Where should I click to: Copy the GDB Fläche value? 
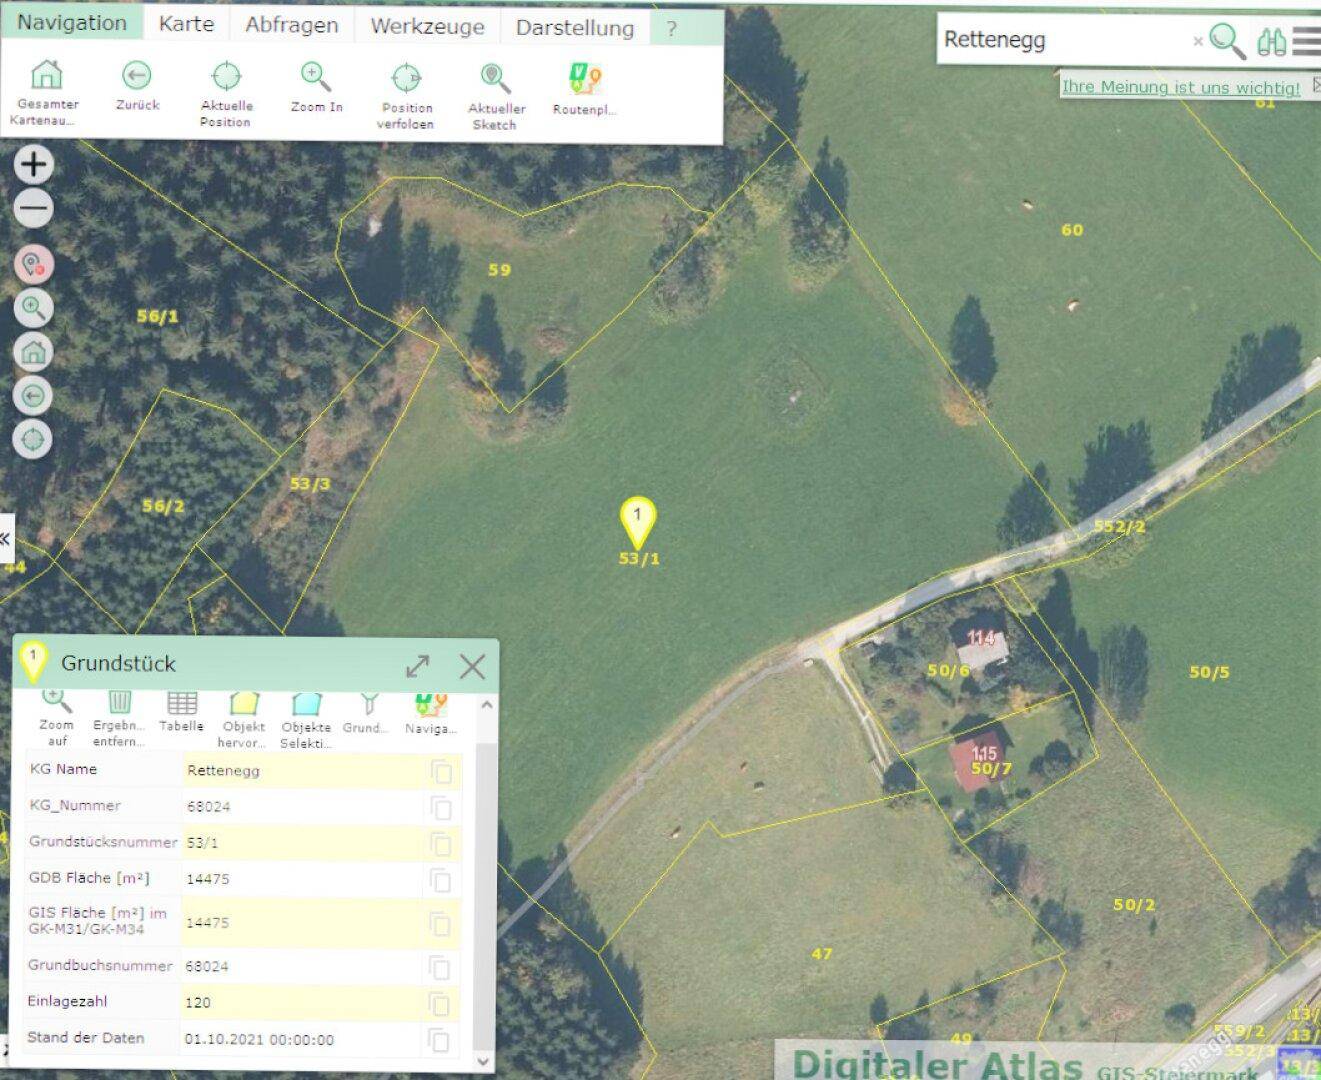441,880
